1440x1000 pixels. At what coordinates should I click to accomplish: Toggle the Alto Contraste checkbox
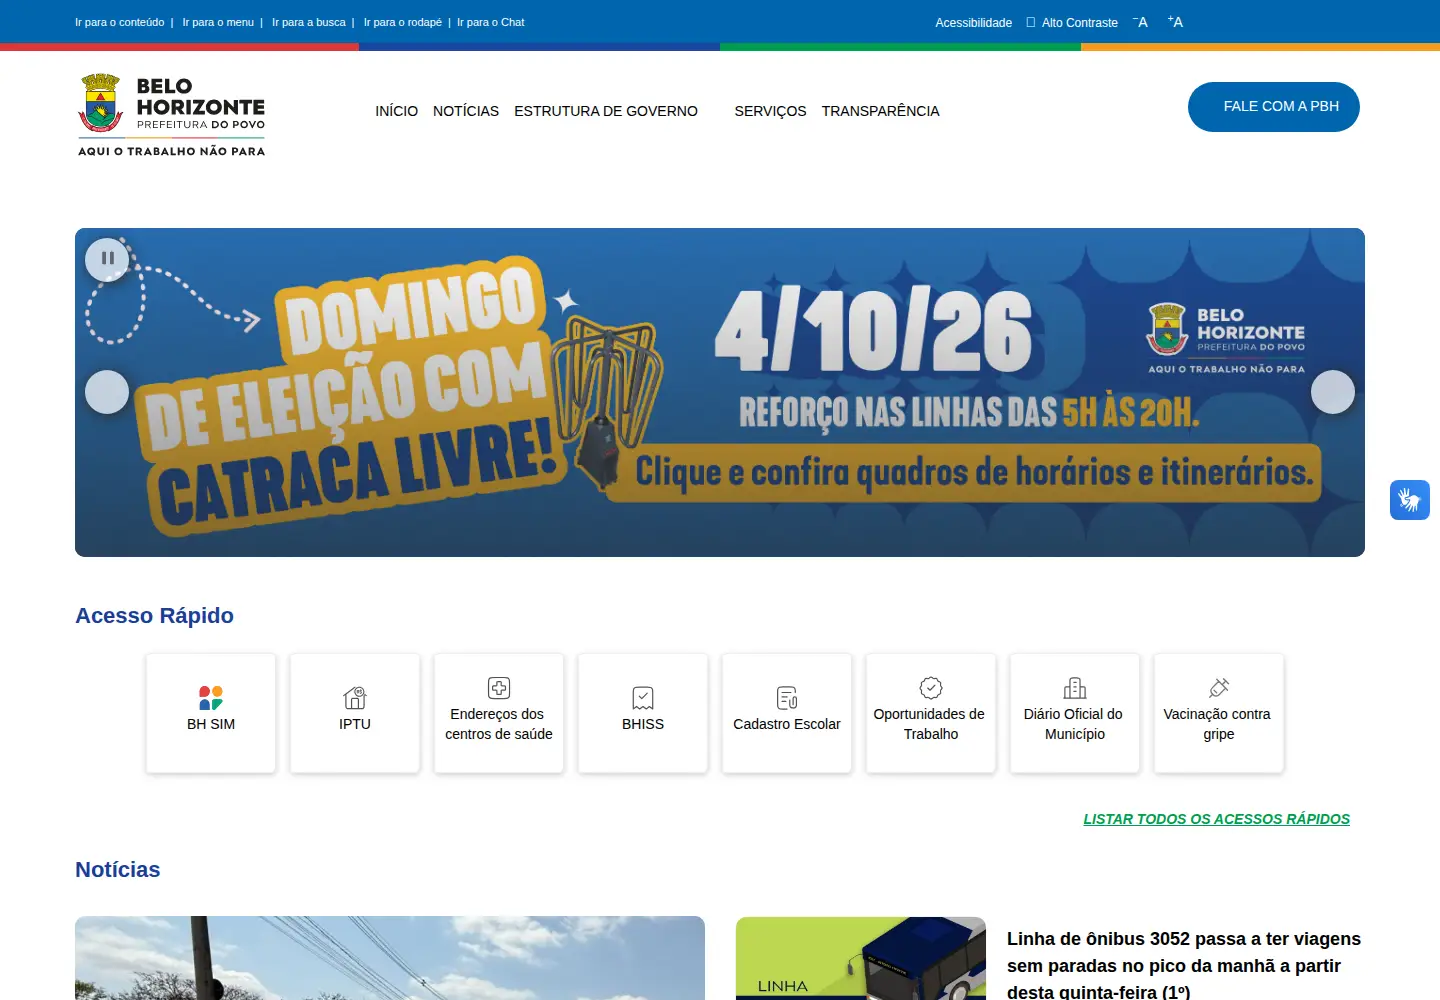coord(1031,22)
